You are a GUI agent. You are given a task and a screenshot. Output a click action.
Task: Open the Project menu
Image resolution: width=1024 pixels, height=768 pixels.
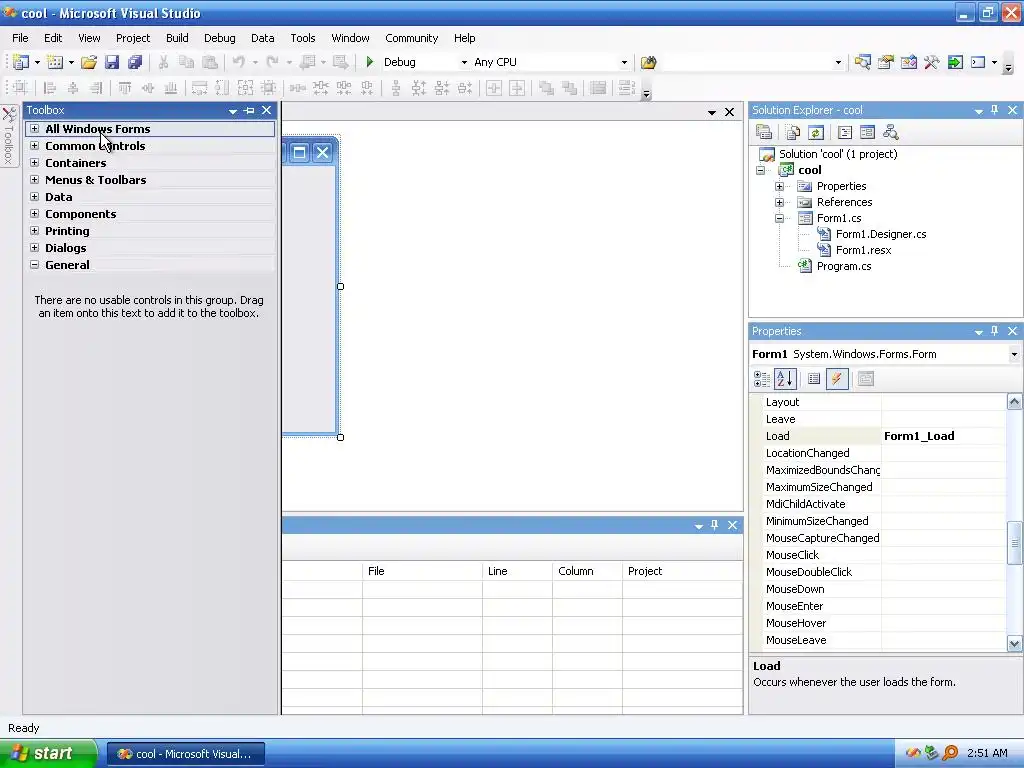[133, 38]
